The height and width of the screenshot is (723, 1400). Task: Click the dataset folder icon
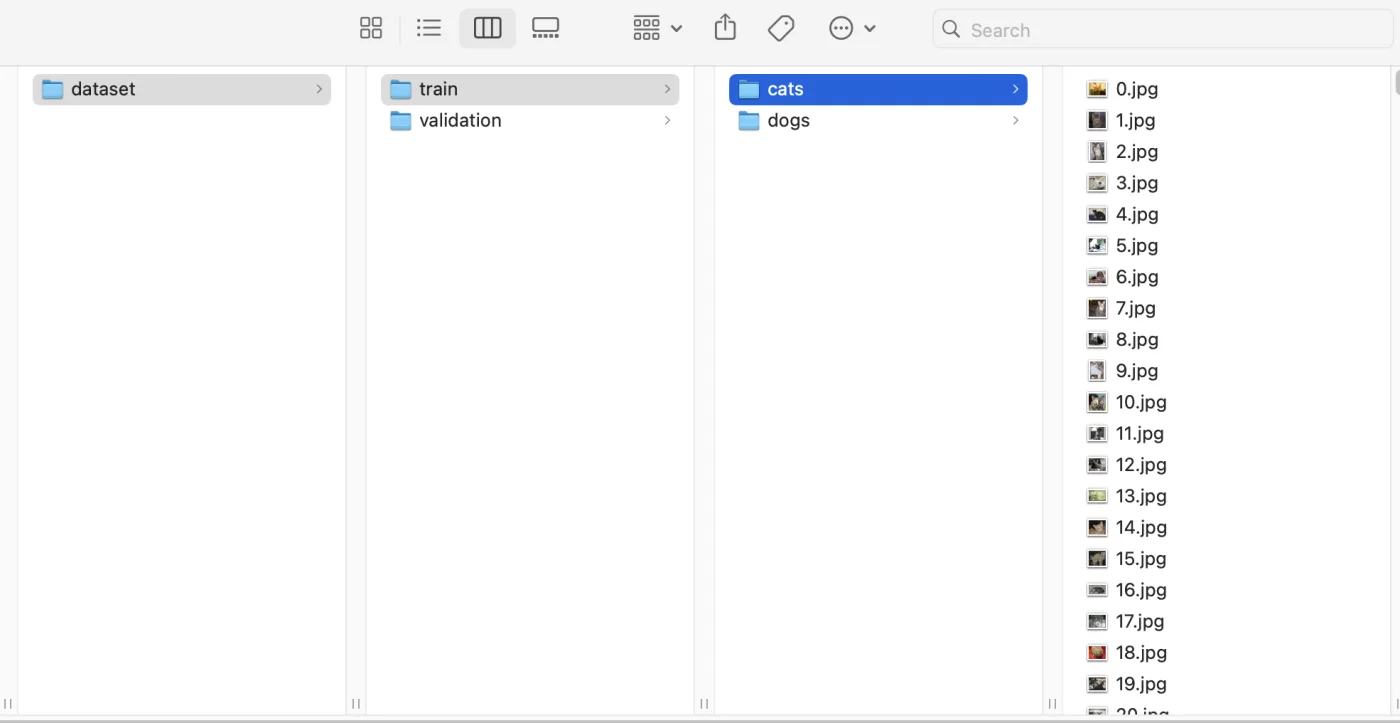(53, 89)
